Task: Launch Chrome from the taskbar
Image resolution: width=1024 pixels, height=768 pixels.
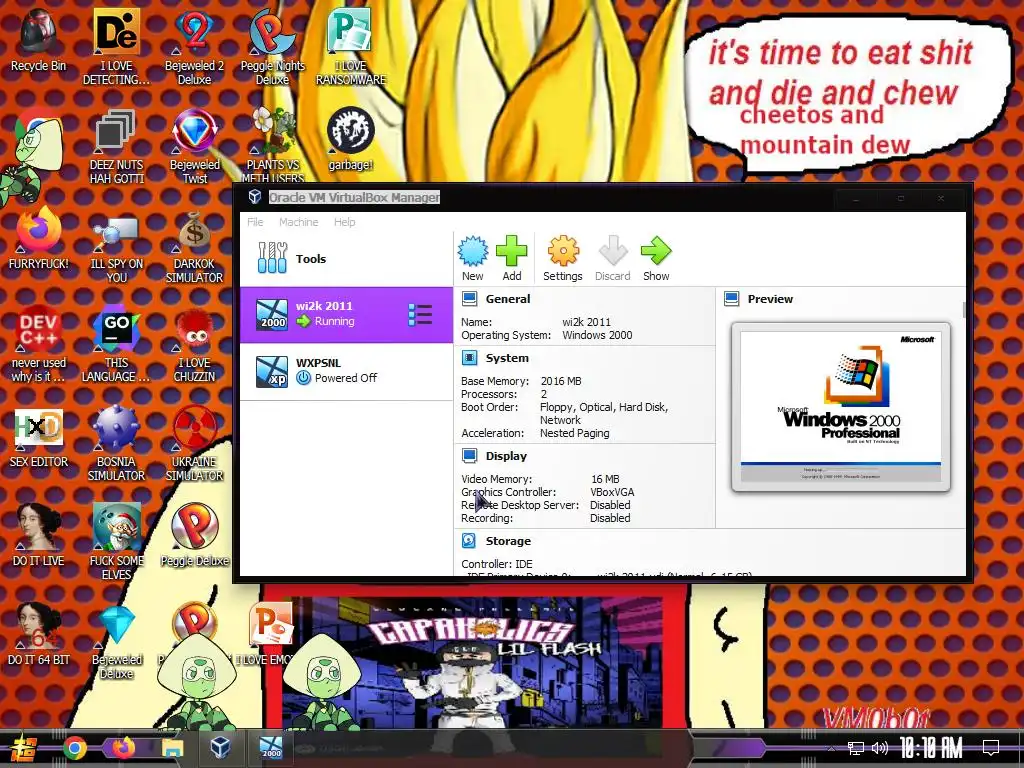Action: 75,748
